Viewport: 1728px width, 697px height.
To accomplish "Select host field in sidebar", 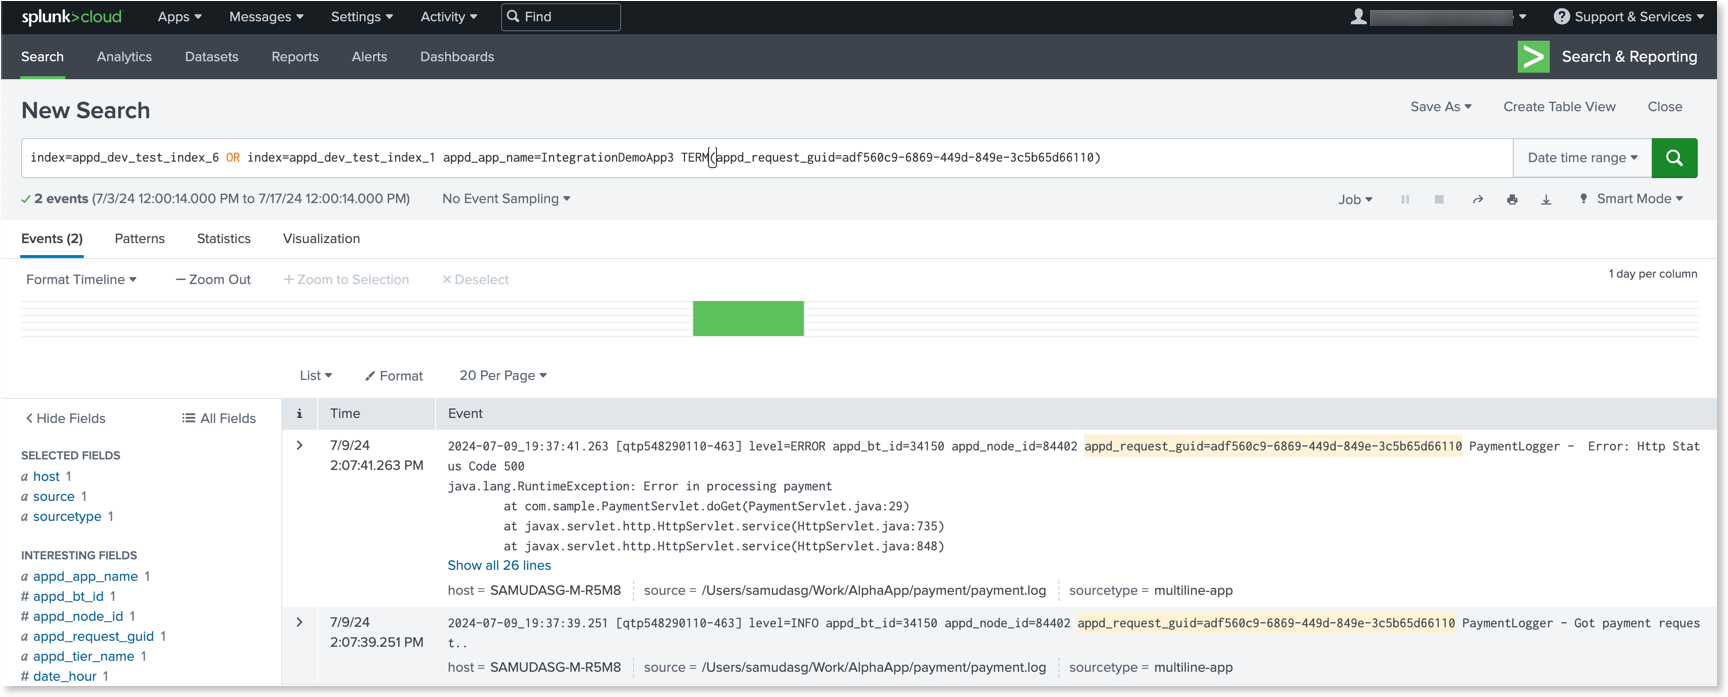I will pos(46,477).
